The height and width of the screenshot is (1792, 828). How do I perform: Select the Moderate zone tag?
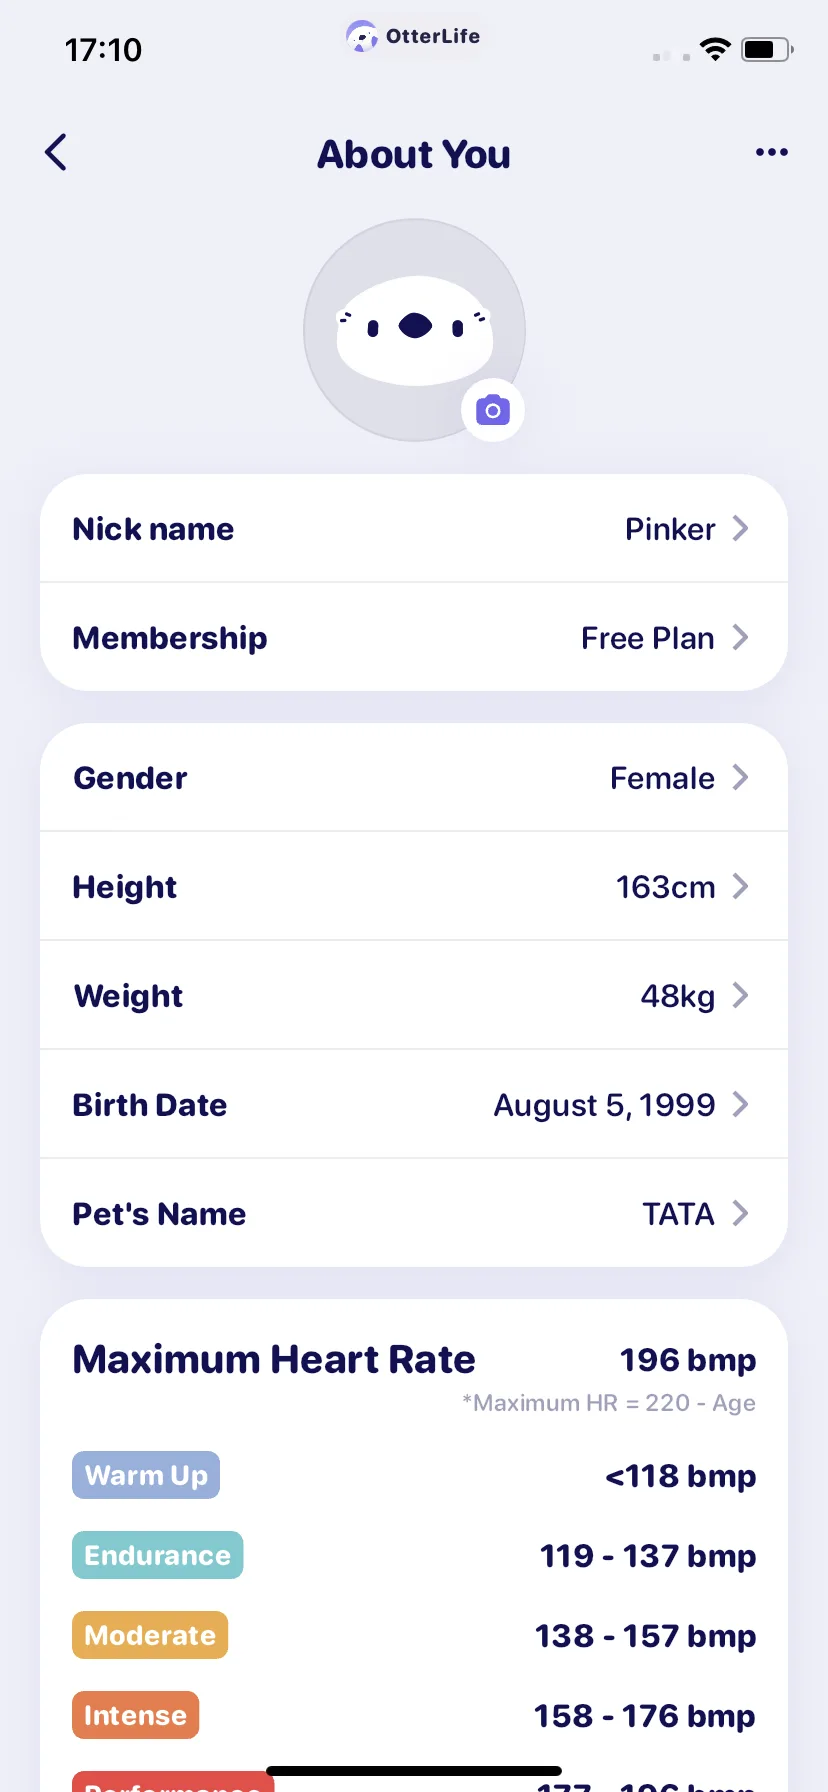coord(150,1635)
